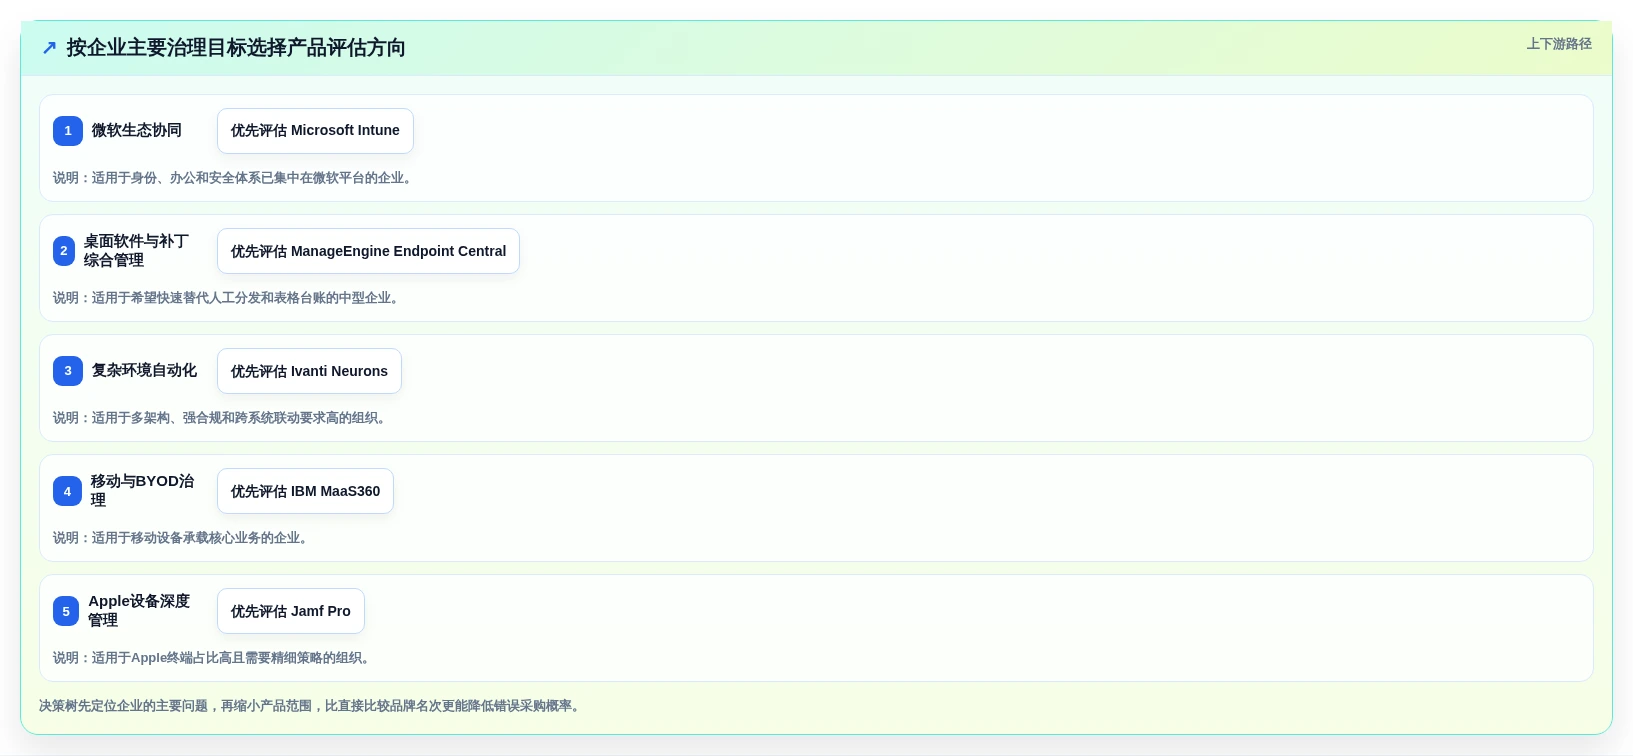Click the number 2 step badge
The image size is (1633, 756).
pos(64,251)
